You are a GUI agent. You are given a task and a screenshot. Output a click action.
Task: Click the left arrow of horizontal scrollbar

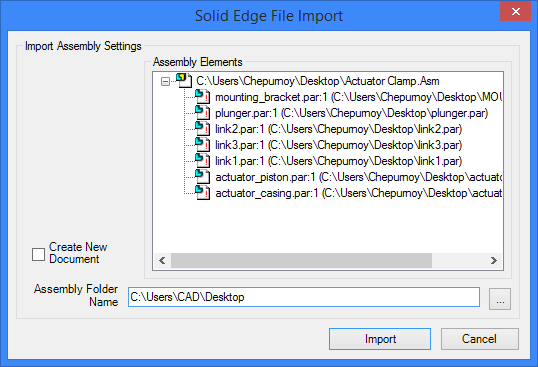click(x=162, y=261)
